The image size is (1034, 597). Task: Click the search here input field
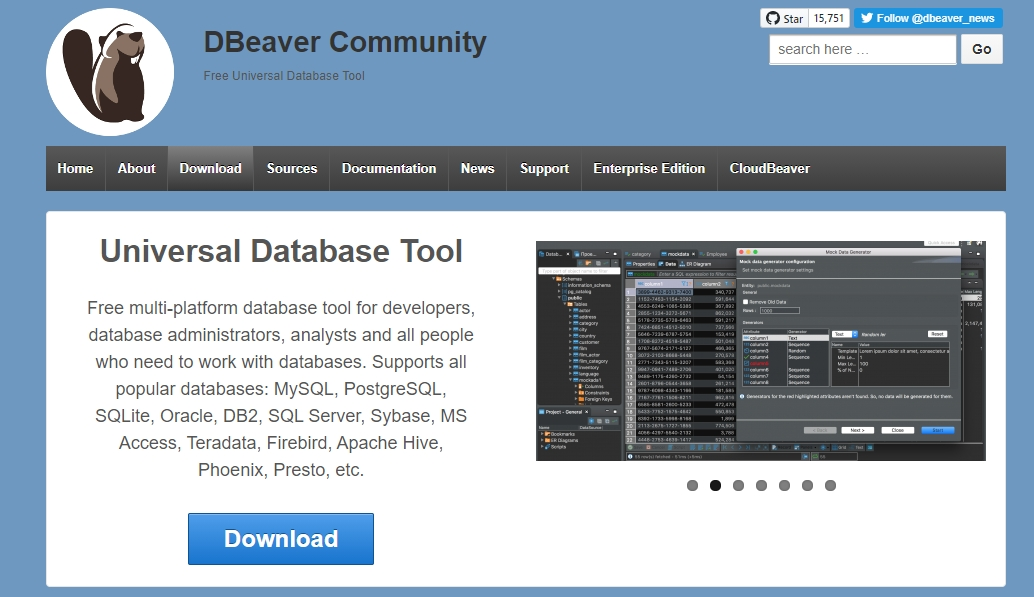pos(863,49)
